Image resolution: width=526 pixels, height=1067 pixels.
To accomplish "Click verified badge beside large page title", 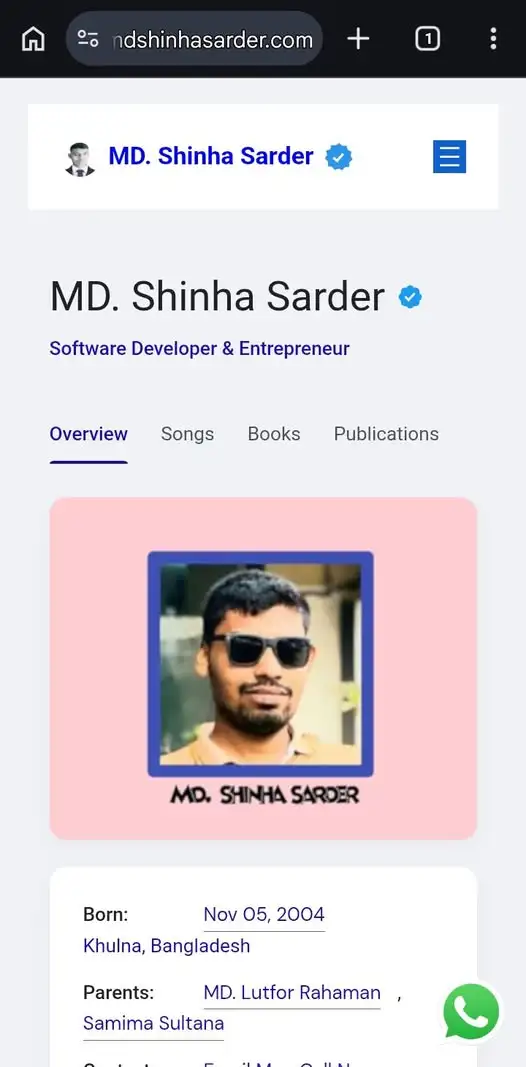I will (x=410, y=297).
